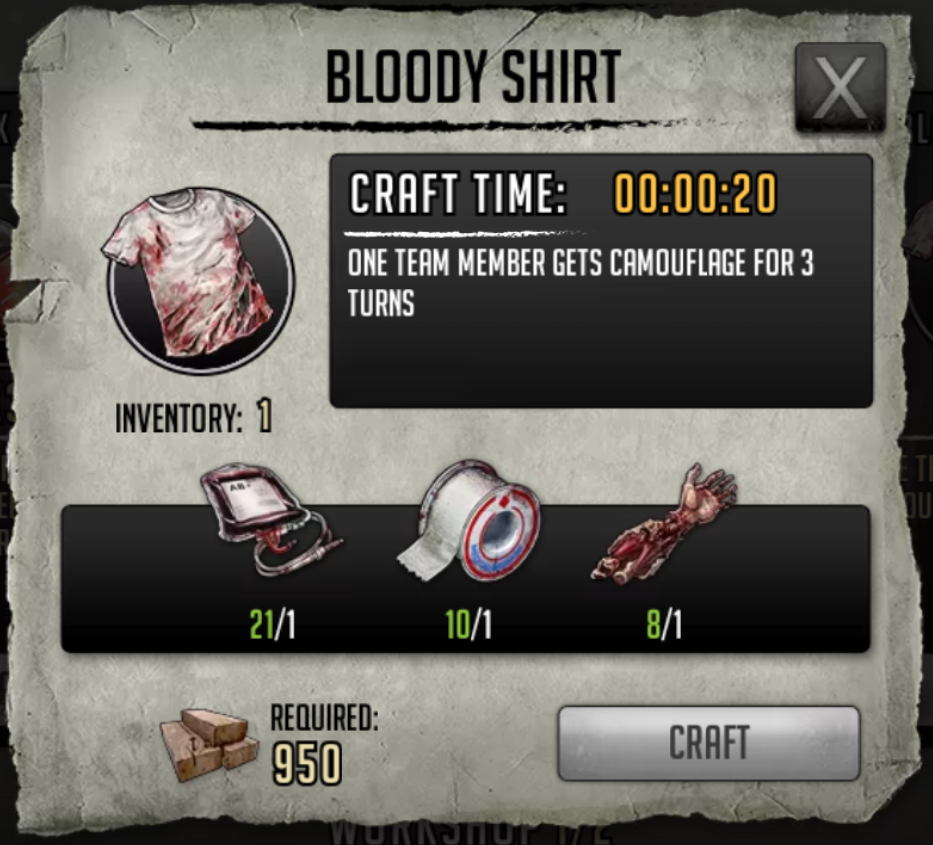
Task: Select the severed arm ingredient icon
Action: [665, 524]
